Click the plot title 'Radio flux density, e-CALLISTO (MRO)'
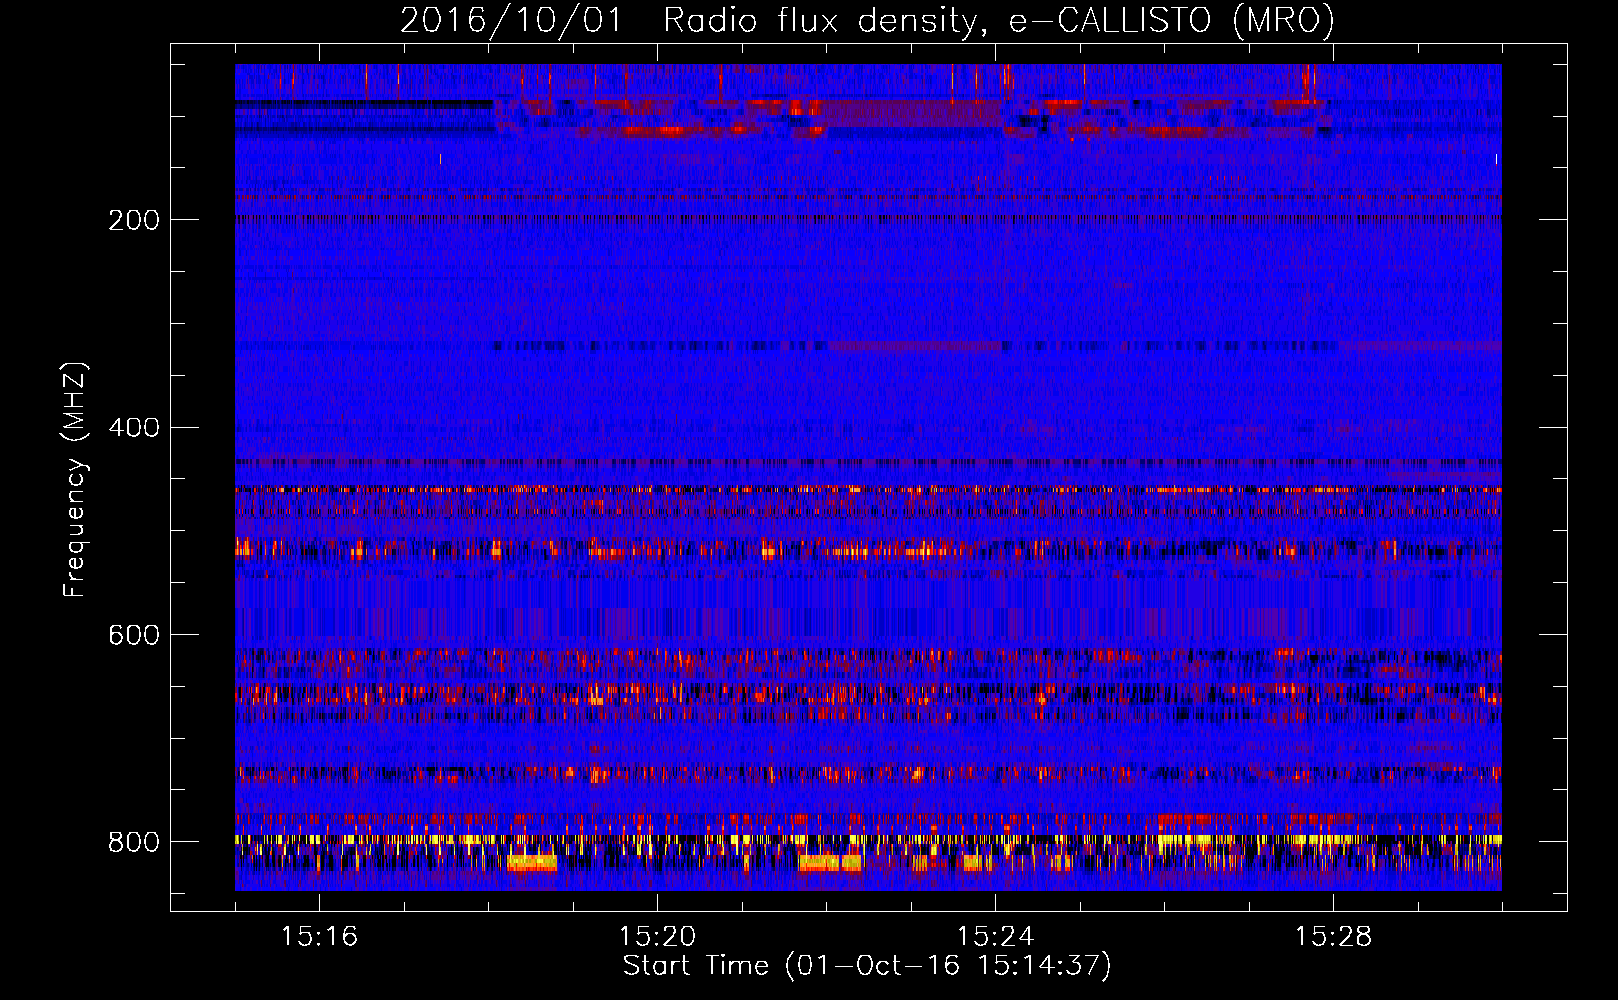Screen dimensions: 1618x1000 998,21
